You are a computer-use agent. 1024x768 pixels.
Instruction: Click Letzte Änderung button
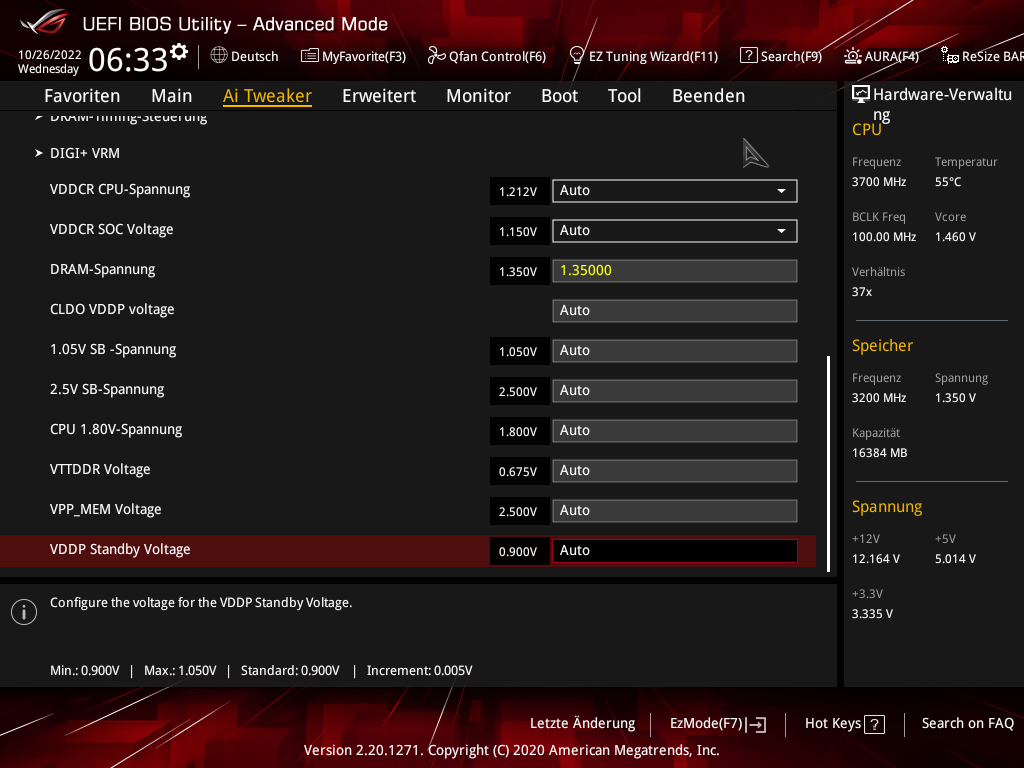(583, 723)
